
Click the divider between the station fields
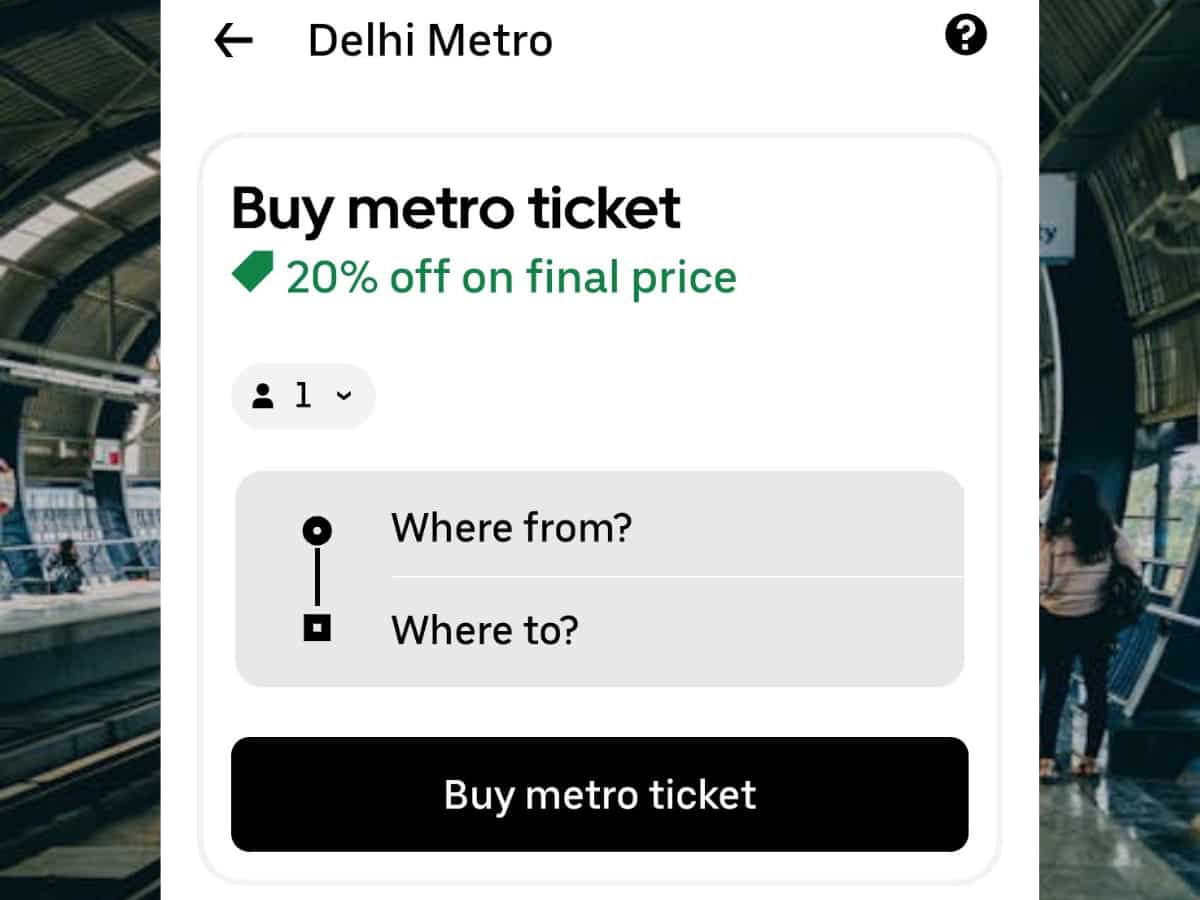(675, 577)
